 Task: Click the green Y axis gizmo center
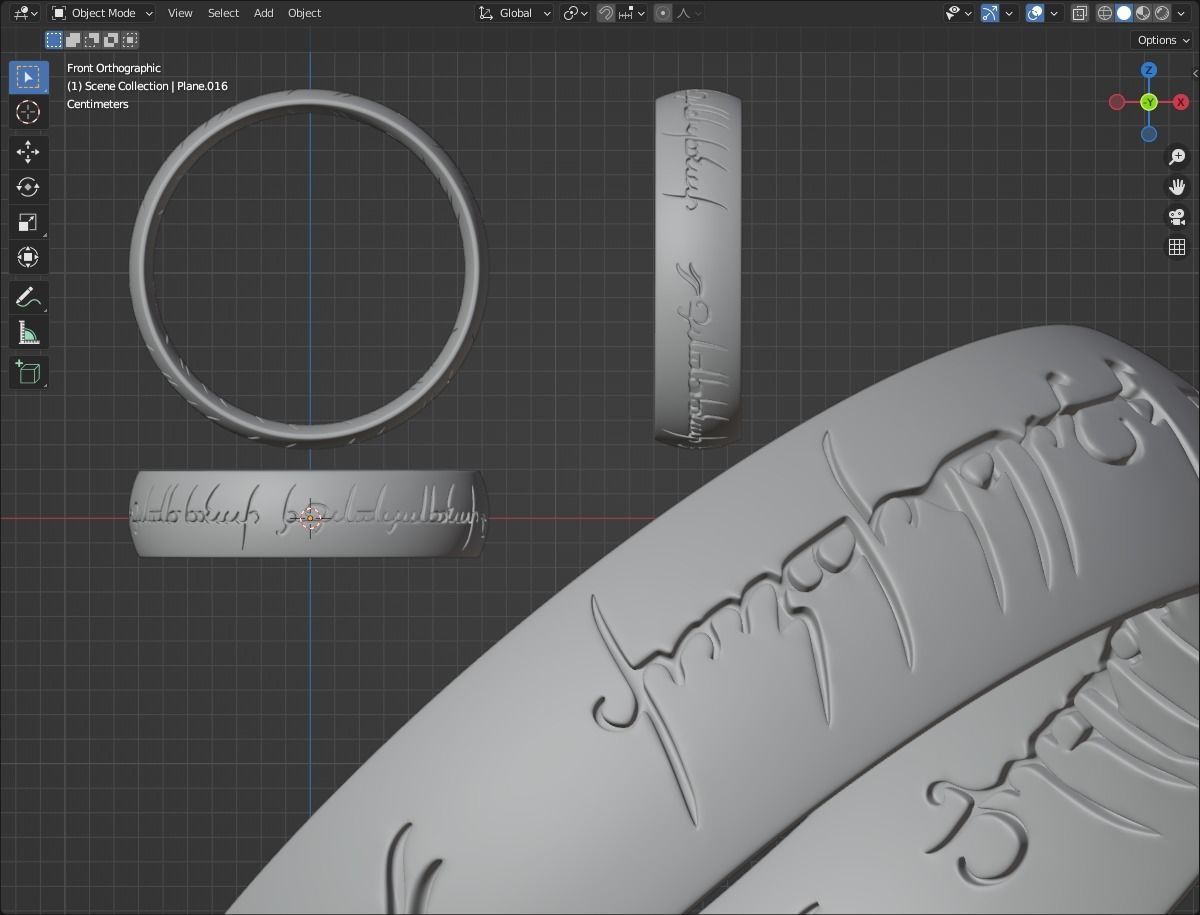tap(1149, 102)
